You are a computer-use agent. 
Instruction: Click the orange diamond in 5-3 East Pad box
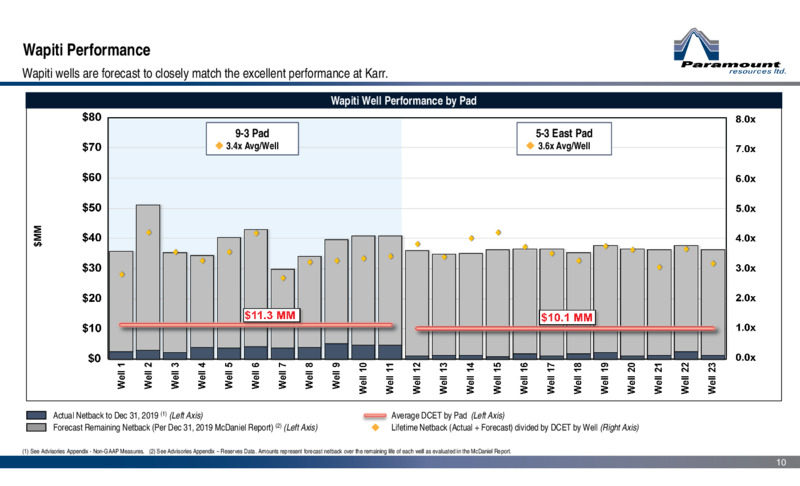530,146
